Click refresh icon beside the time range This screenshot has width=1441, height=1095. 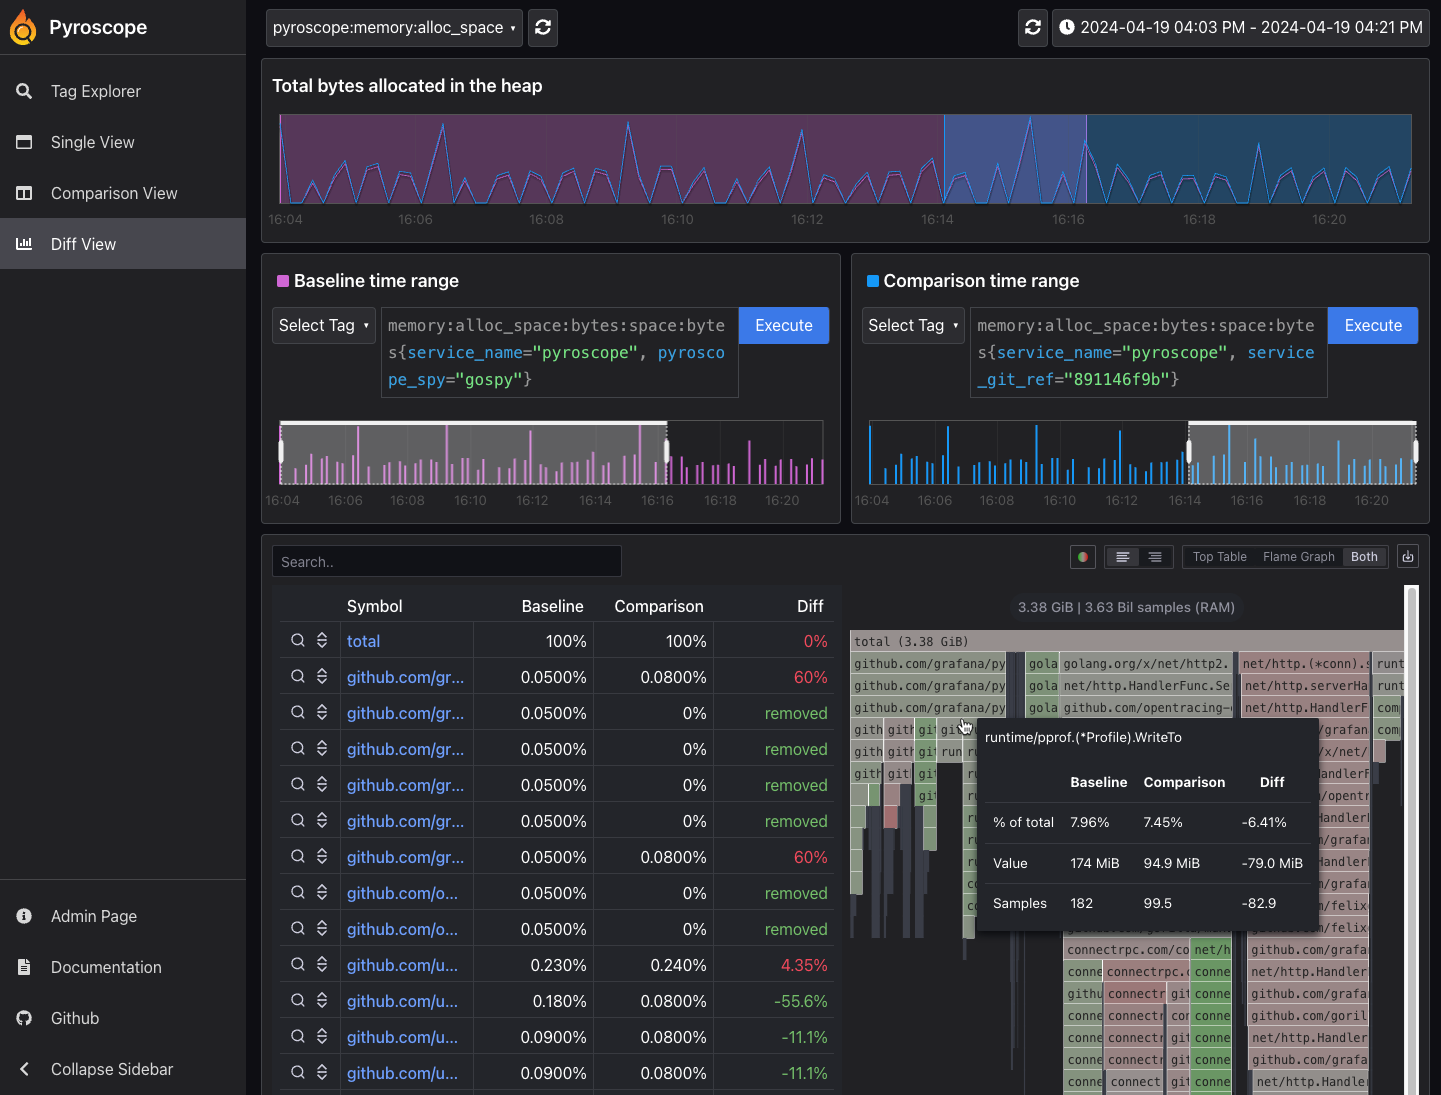click(1033, 28)
